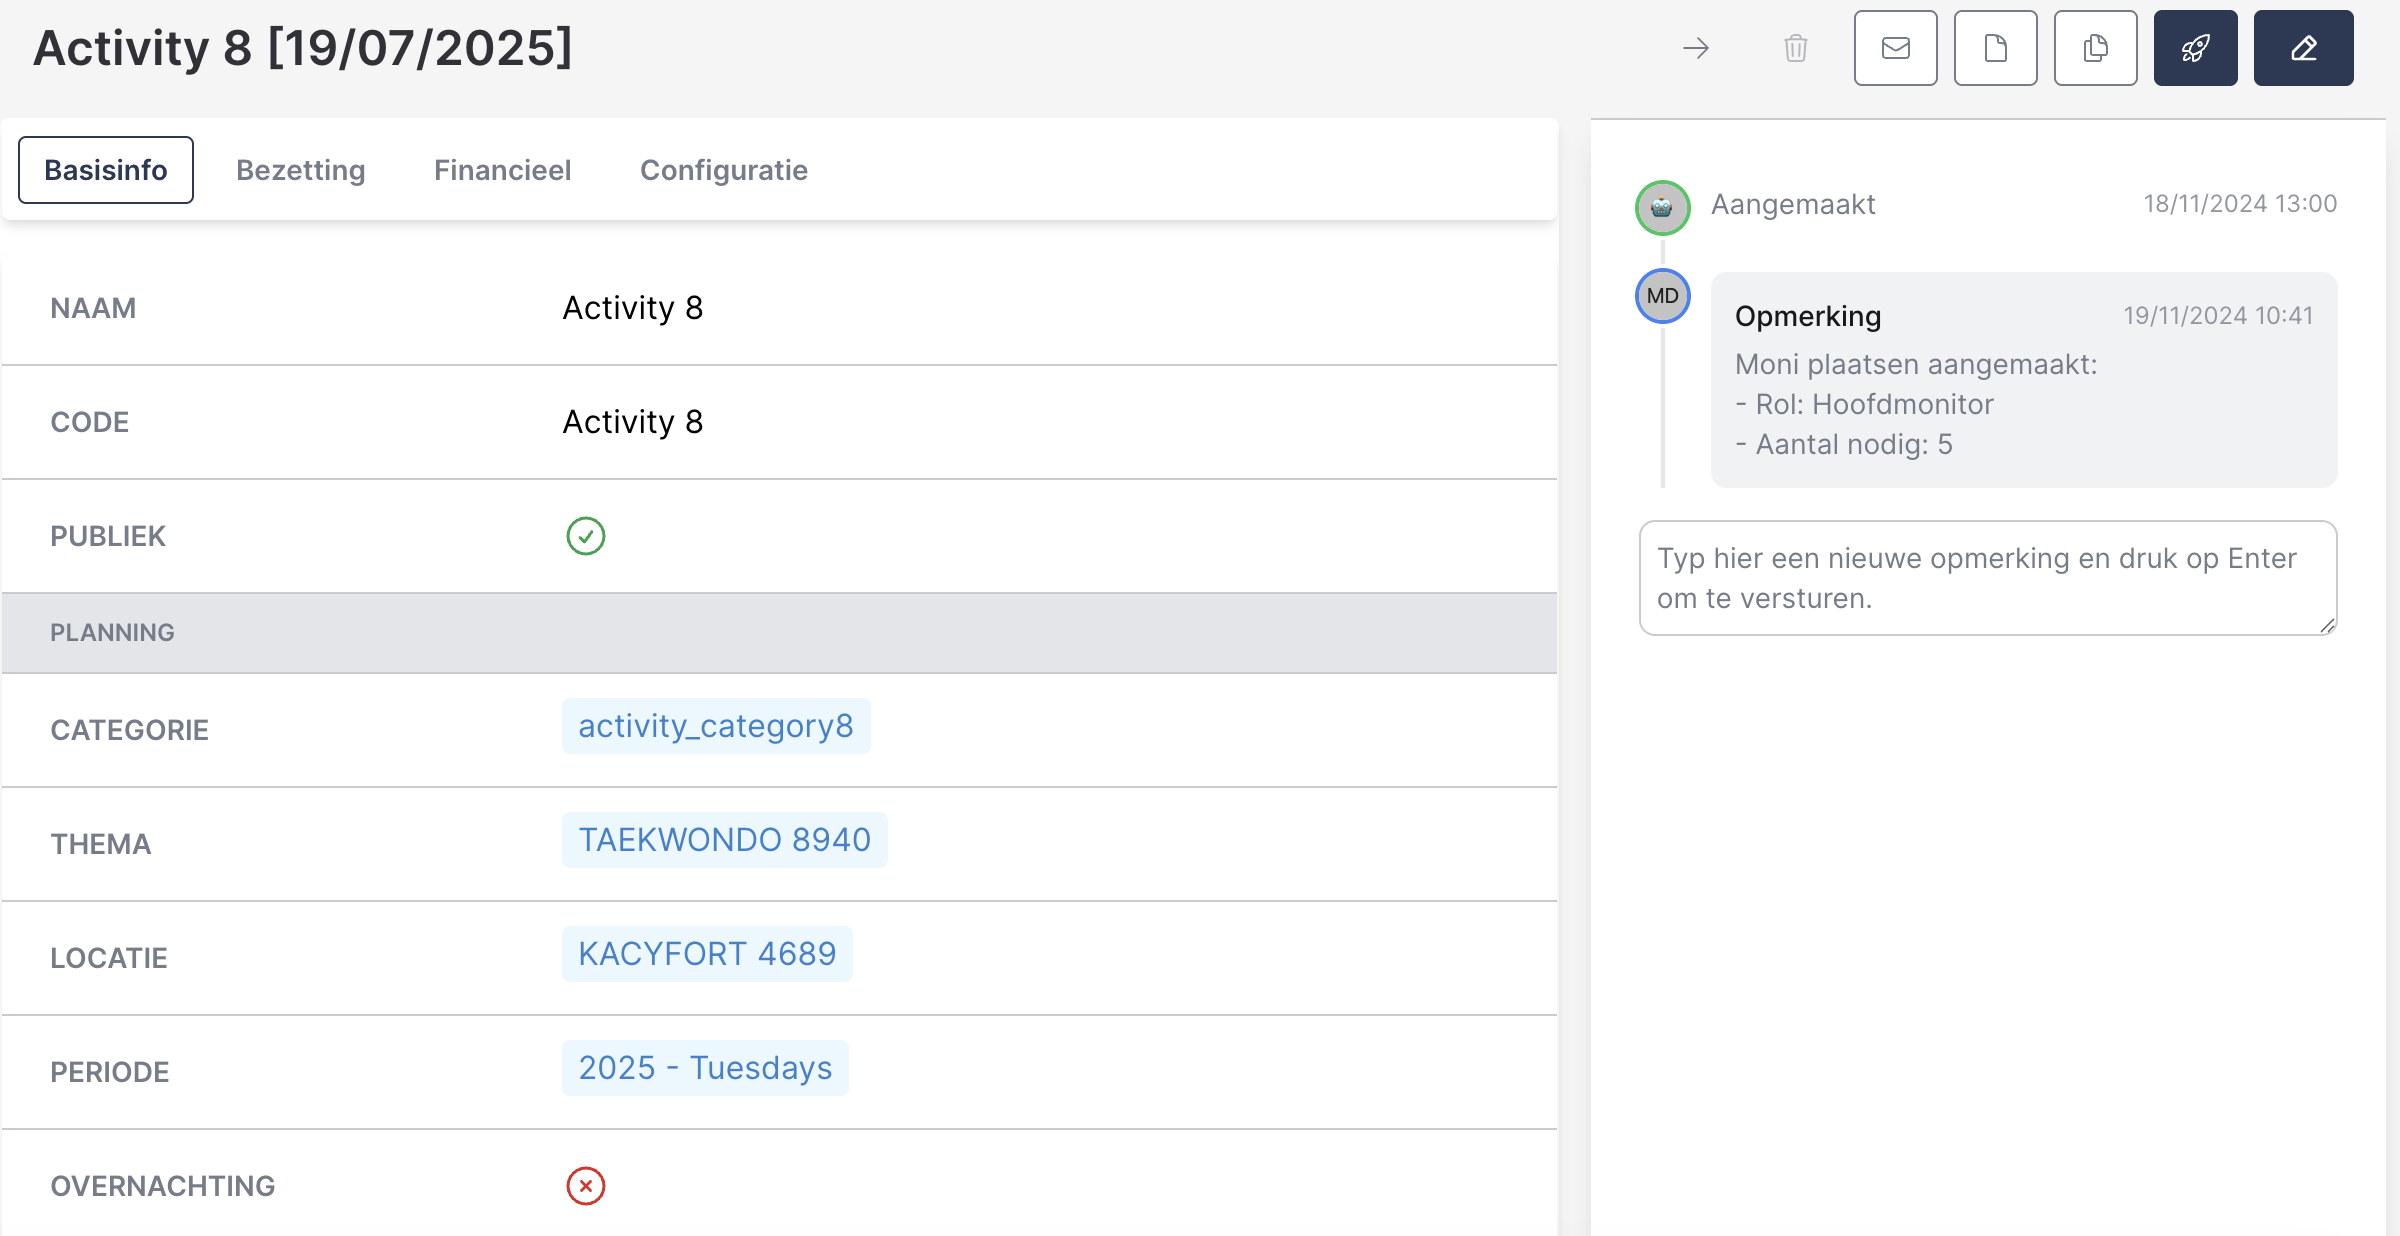The height and width of the screenshot is (1236, 2400).
Task: Follow the KACYFORT 4689 location link
Action: [x=706, y=954]
